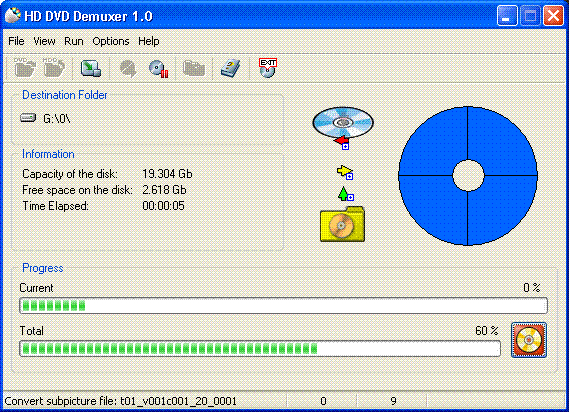Open the help book toolbar icon
569x412 pixels.
231,68
